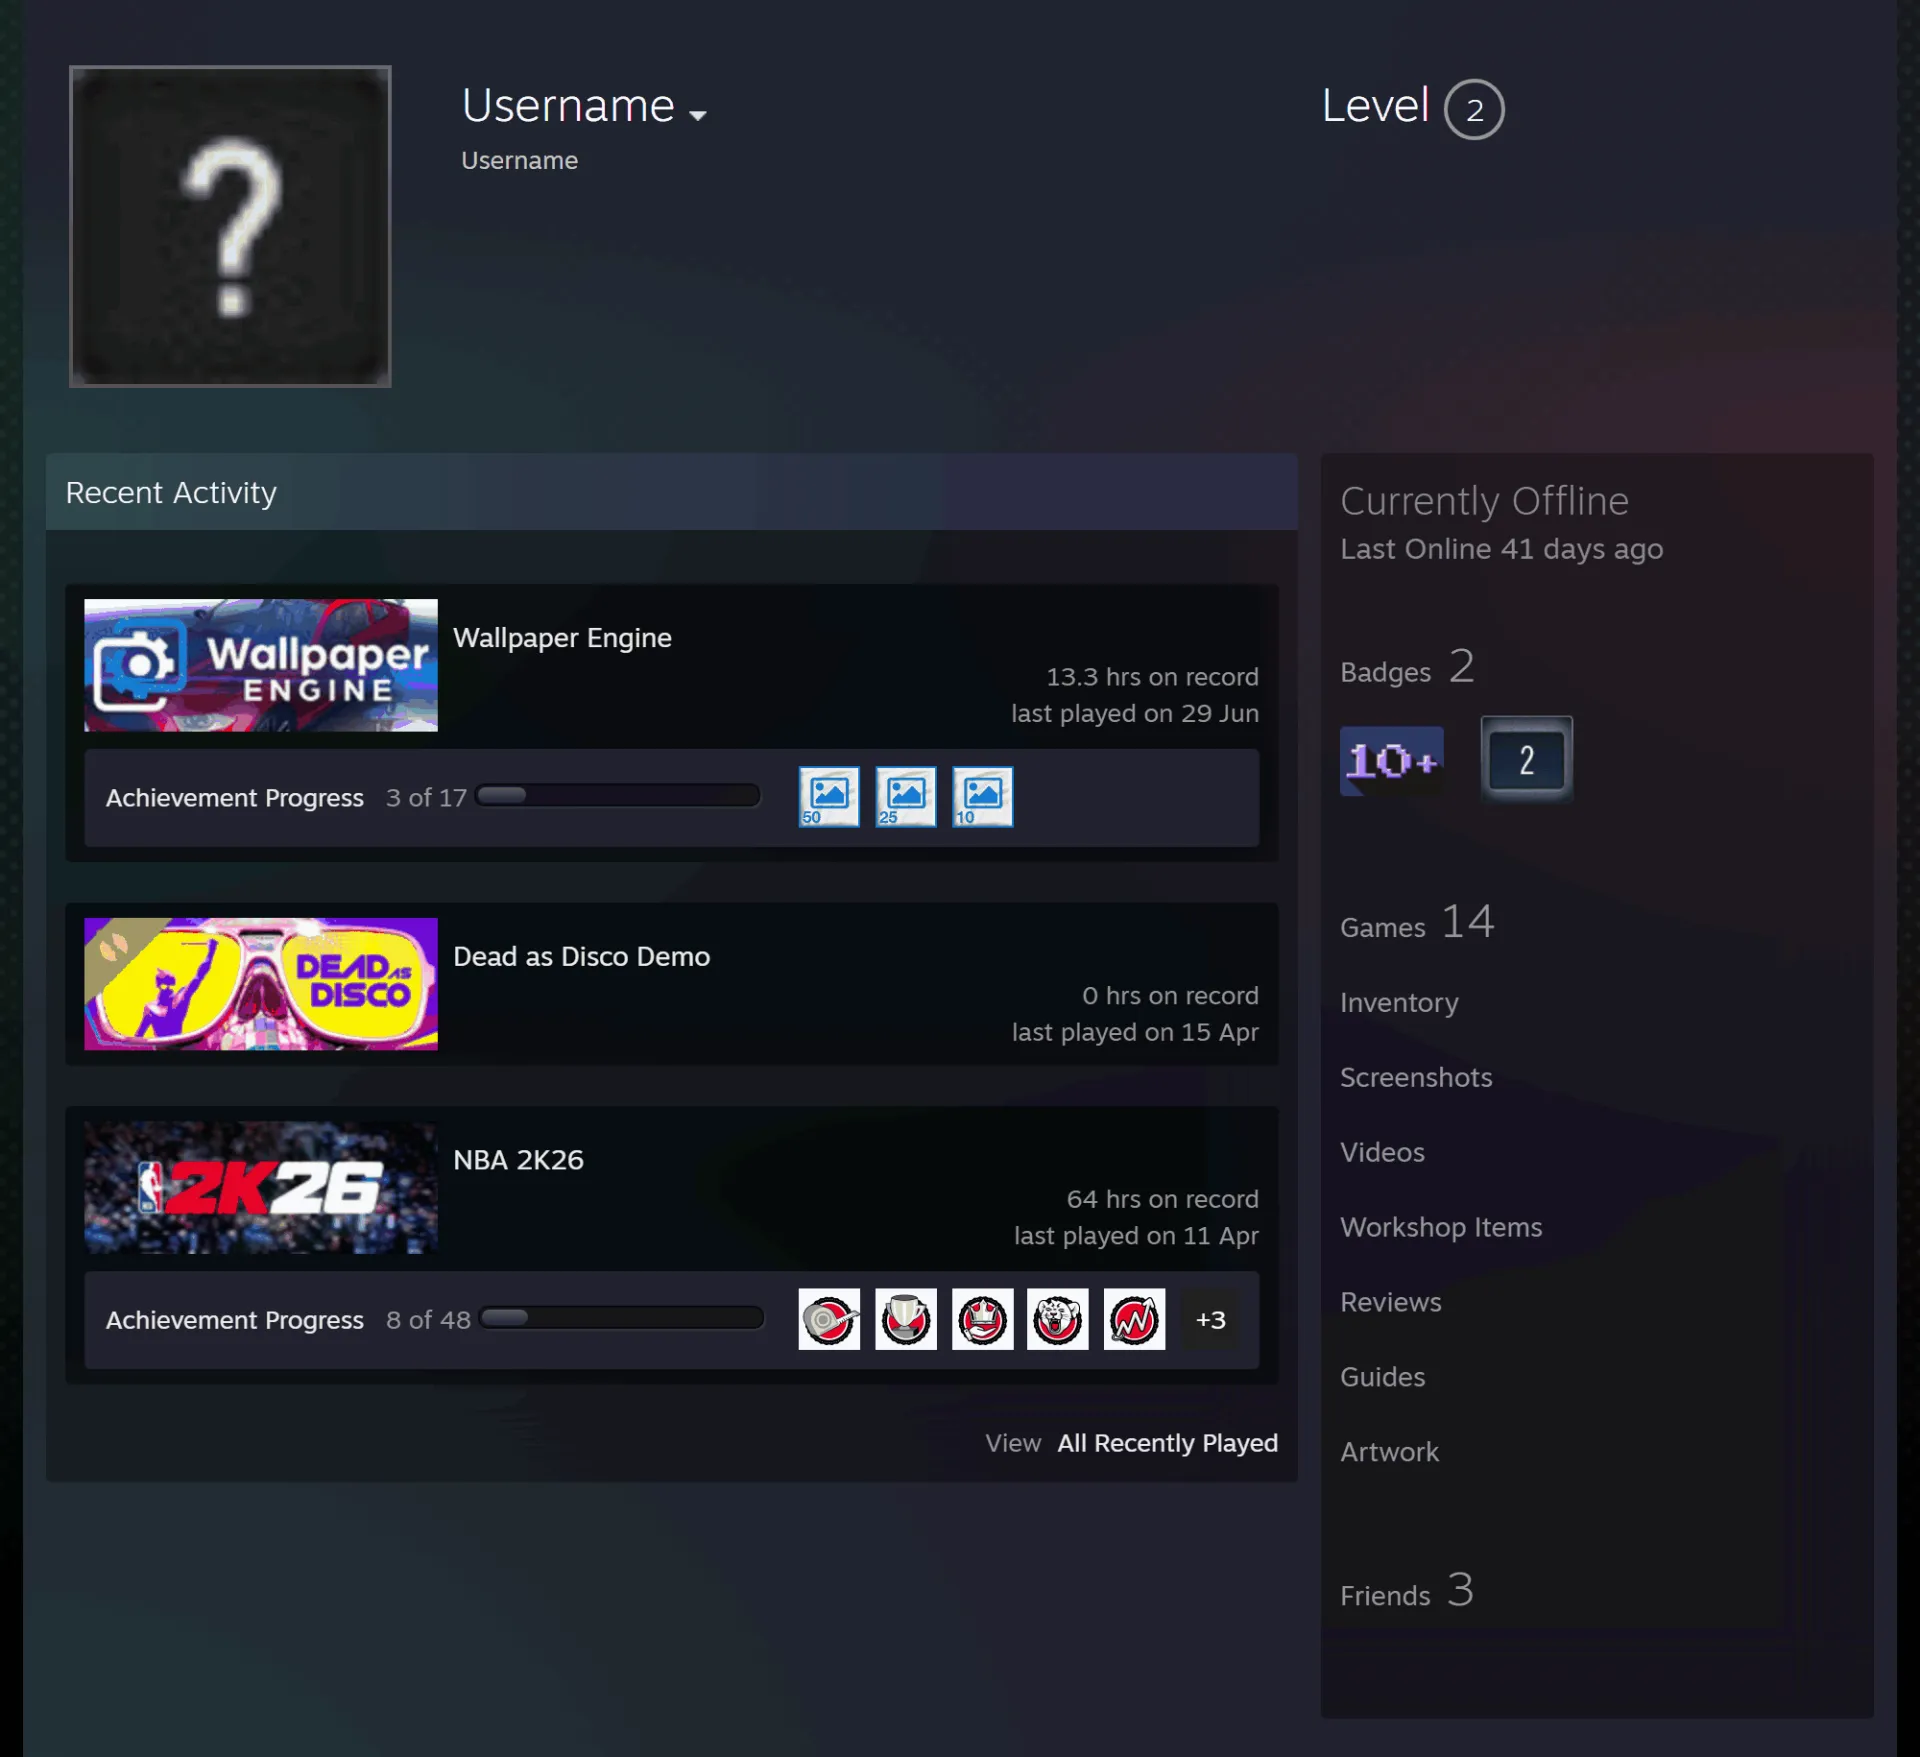
Task: Click the NBA 2K26 title link
Action: (x=518, y=1160)
